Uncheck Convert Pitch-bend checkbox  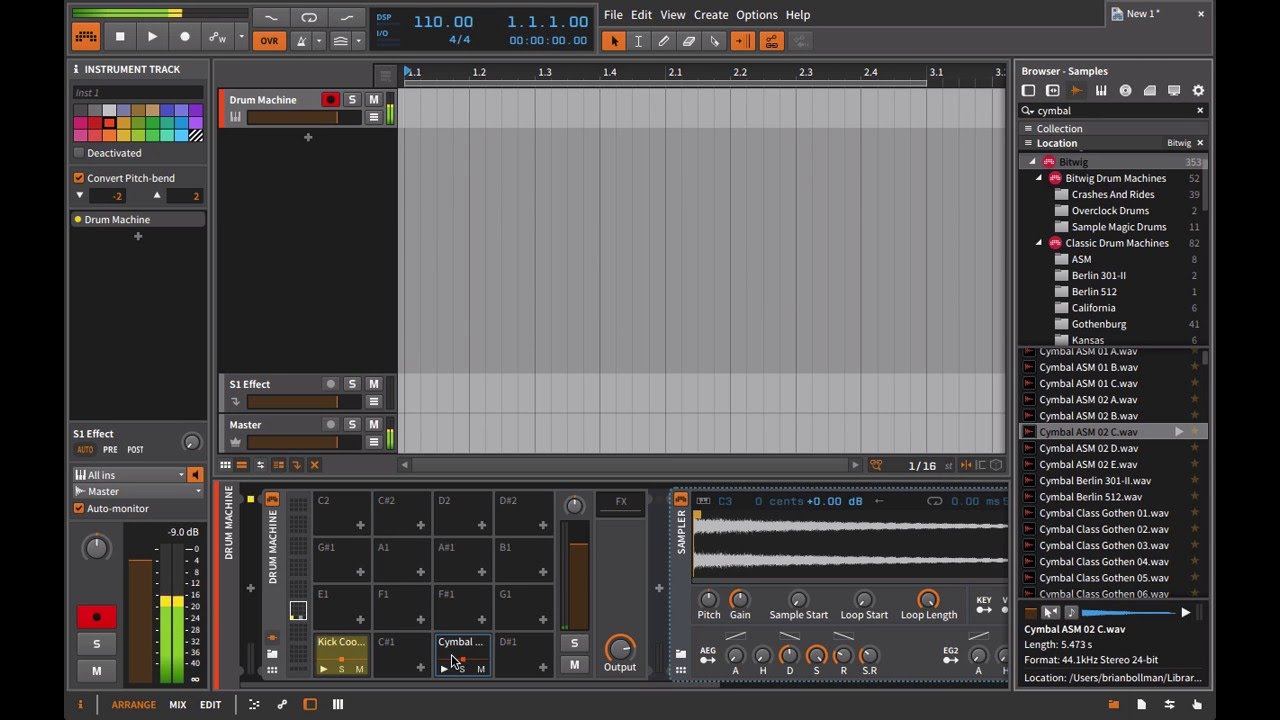click(79, 178)
